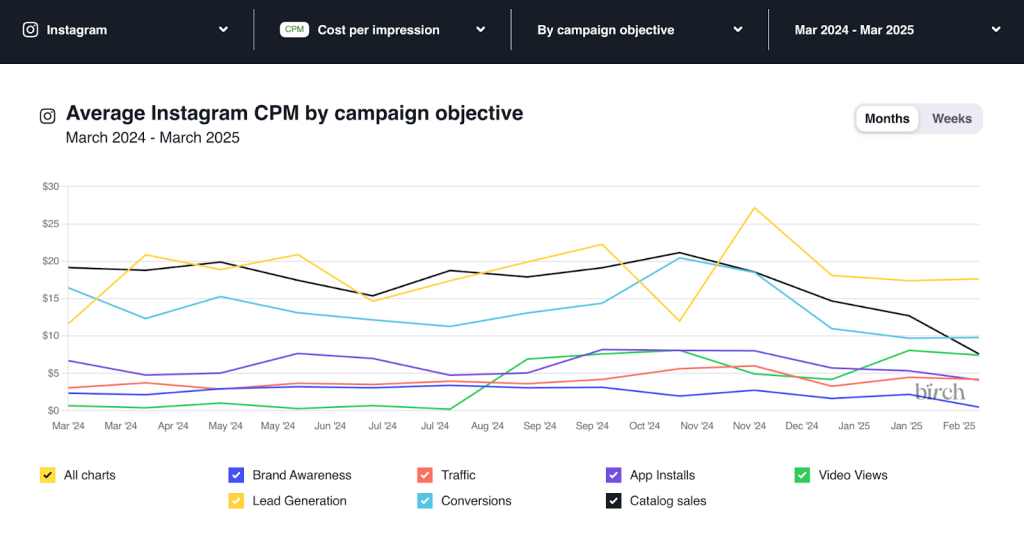This screenshot has width=1024, height=550.
Task: Click the birch watermark logo
Action: coord(941,390)
